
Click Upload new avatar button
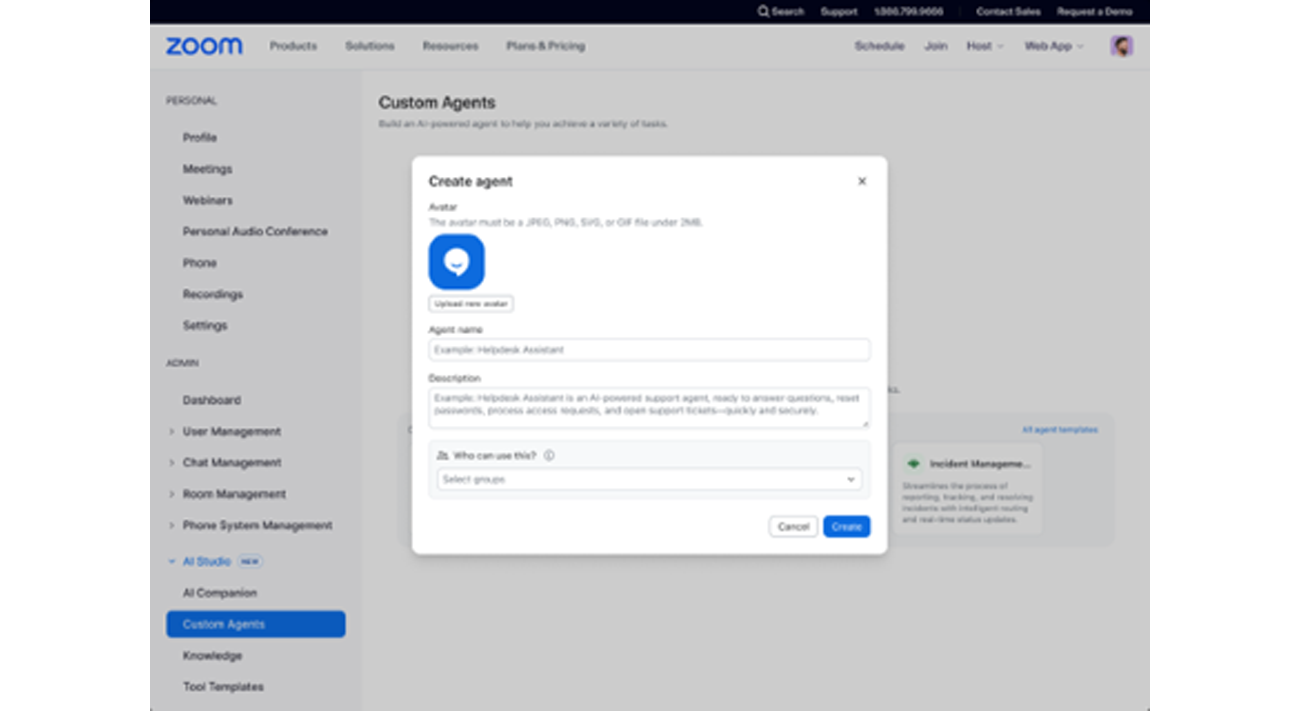471,304
